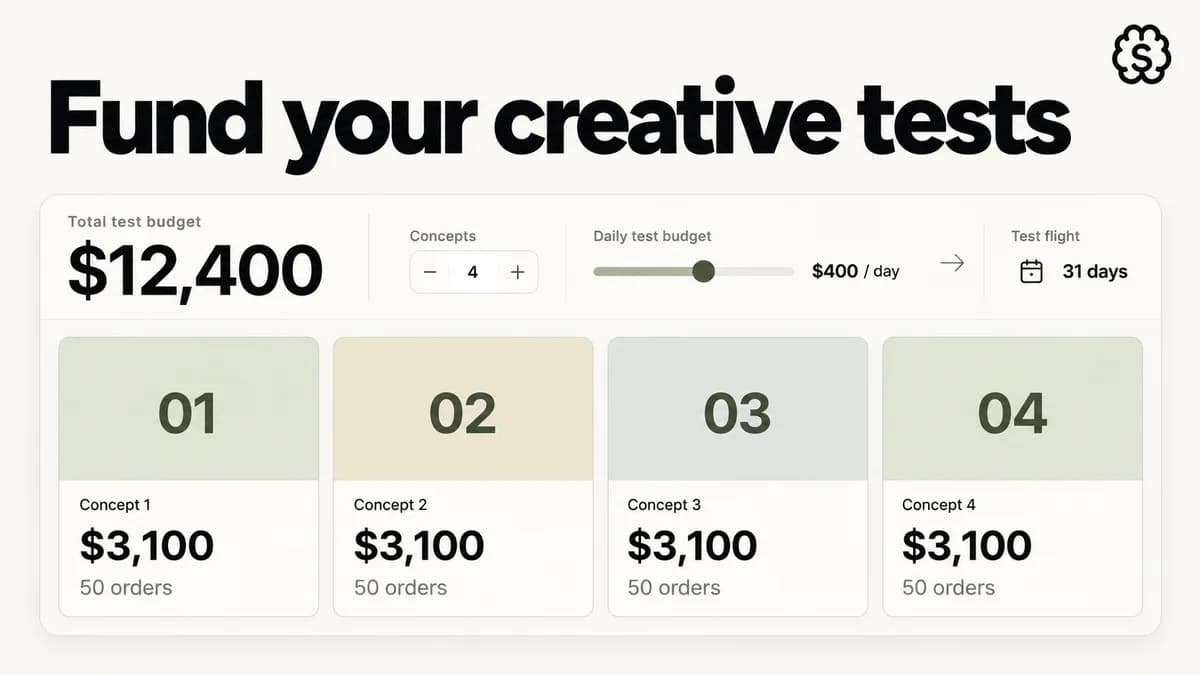The width and height of the screenshot is (1200, 675).
Task: Click the 31 days test flight value
Action: pos(1095,271)
